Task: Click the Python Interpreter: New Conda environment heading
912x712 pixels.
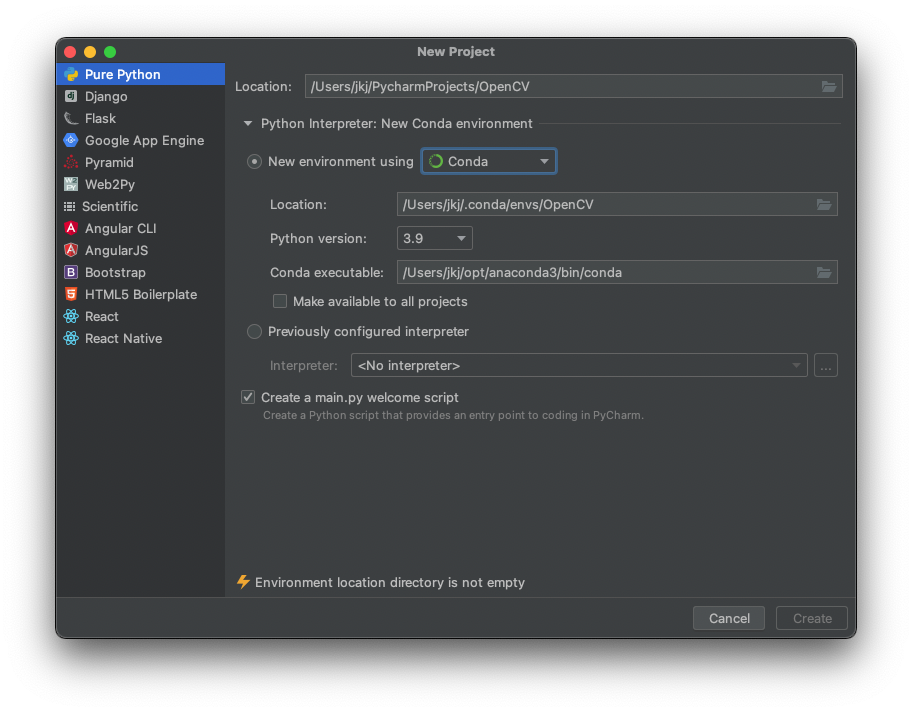Action: (x=397, y=123)
